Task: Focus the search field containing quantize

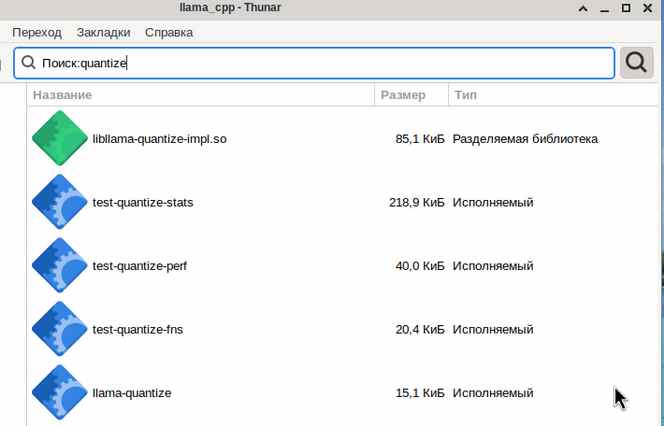Action: pos(314,63)
